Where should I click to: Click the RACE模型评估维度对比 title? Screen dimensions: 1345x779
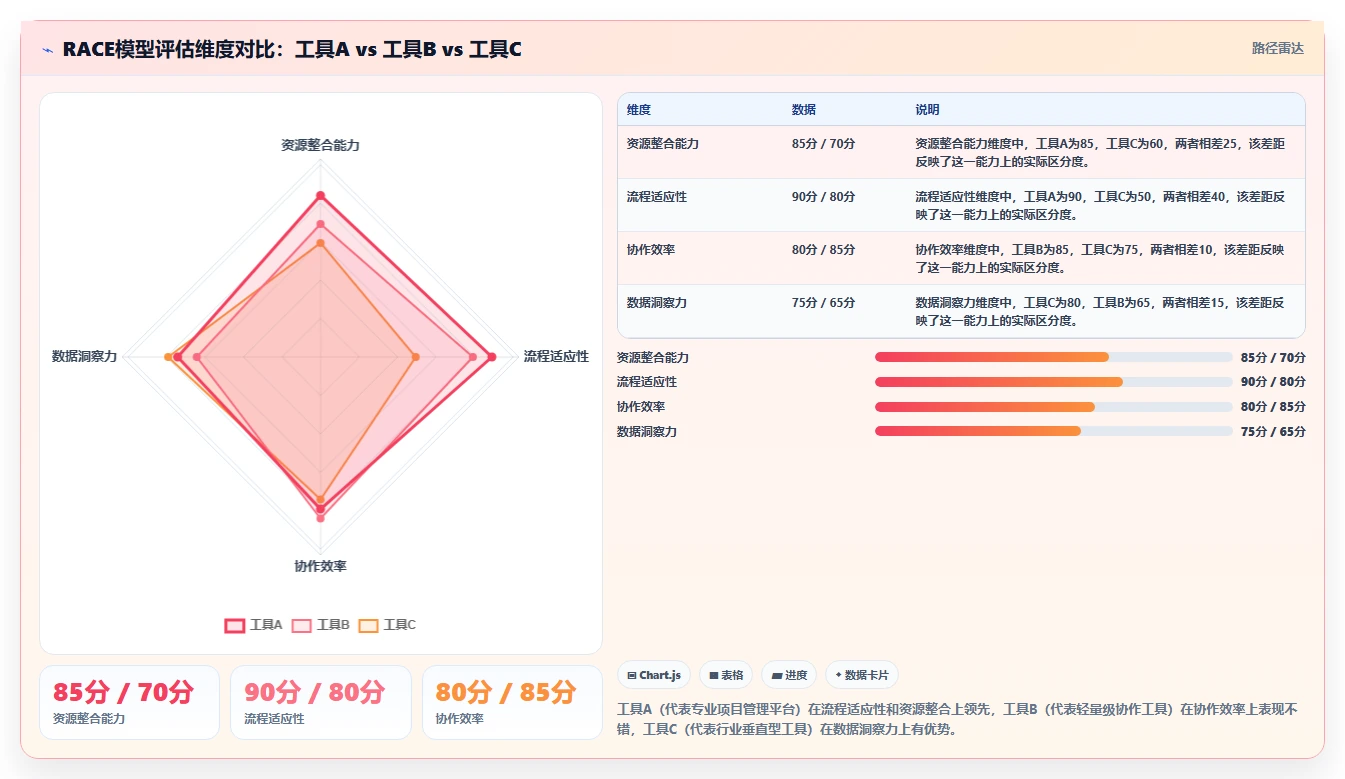coord(292,49)
